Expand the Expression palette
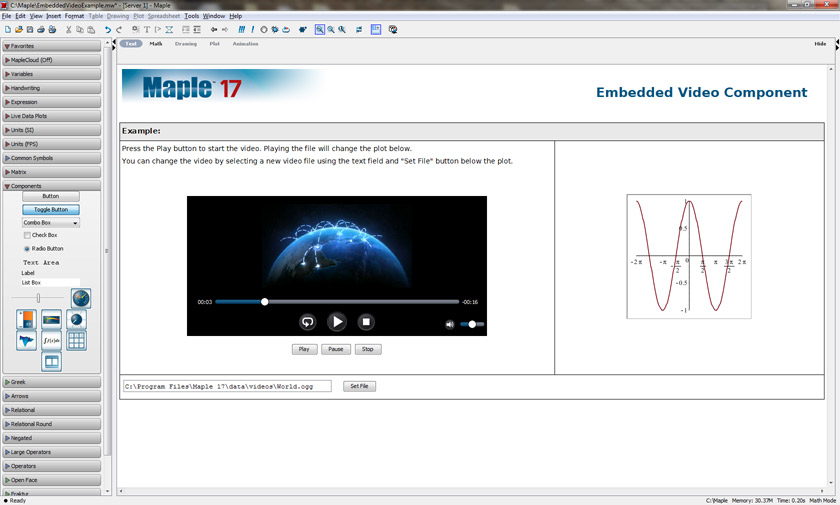The width and height of the screenshot is (840, 505). [51, 102]
